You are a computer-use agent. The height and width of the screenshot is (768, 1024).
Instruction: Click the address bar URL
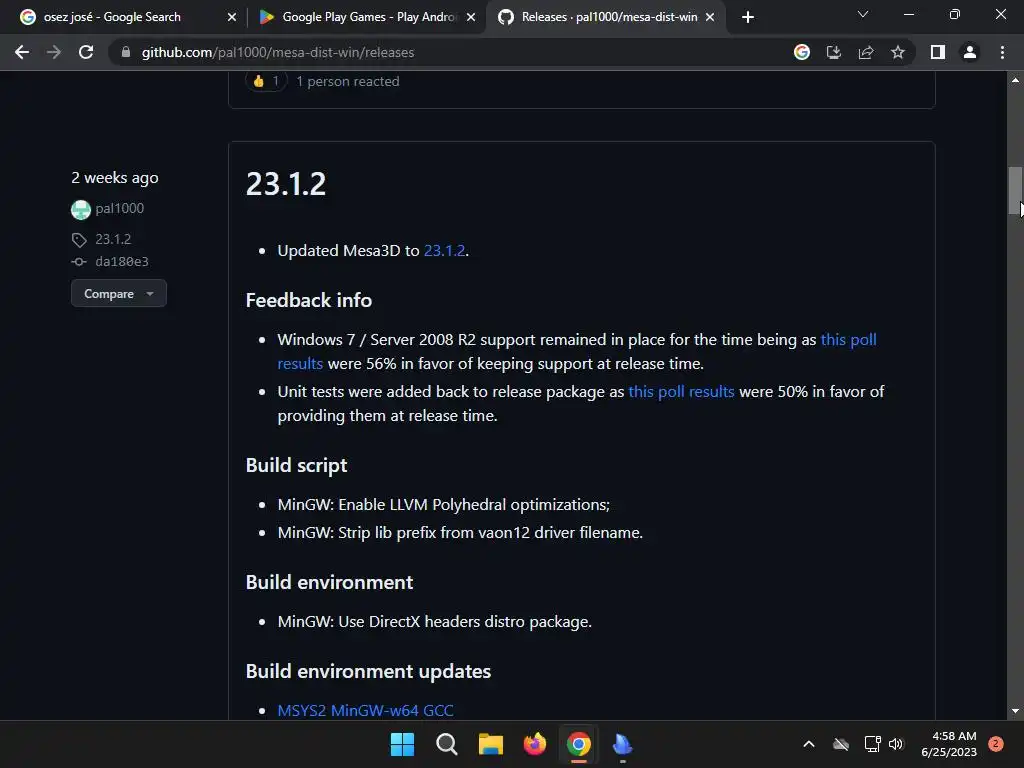click(x=278, y=52)
